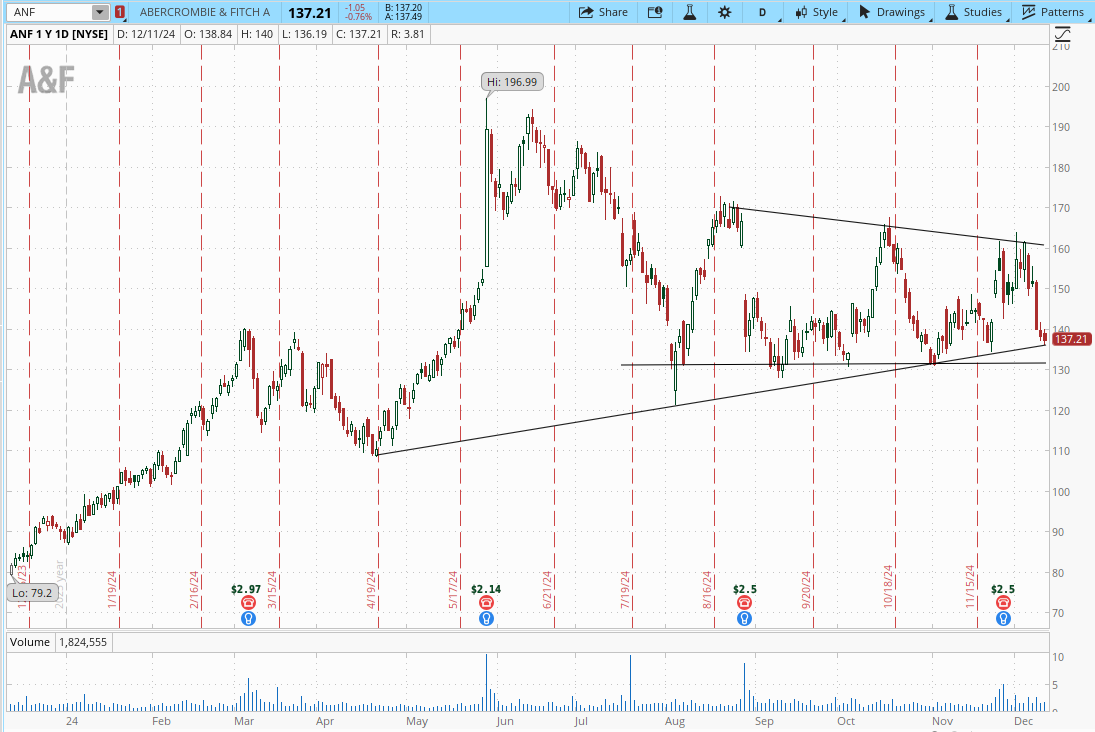Click the Share button
This screenshot has width=1095, height=732.
pyautogui.click(x=604, y=12)
